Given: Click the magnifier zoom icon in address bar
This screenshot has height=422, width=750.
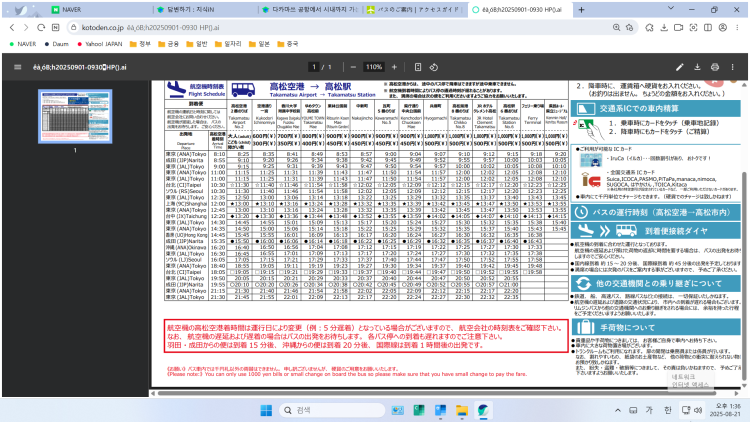Looking at the screenshot, I should (616, 28).
